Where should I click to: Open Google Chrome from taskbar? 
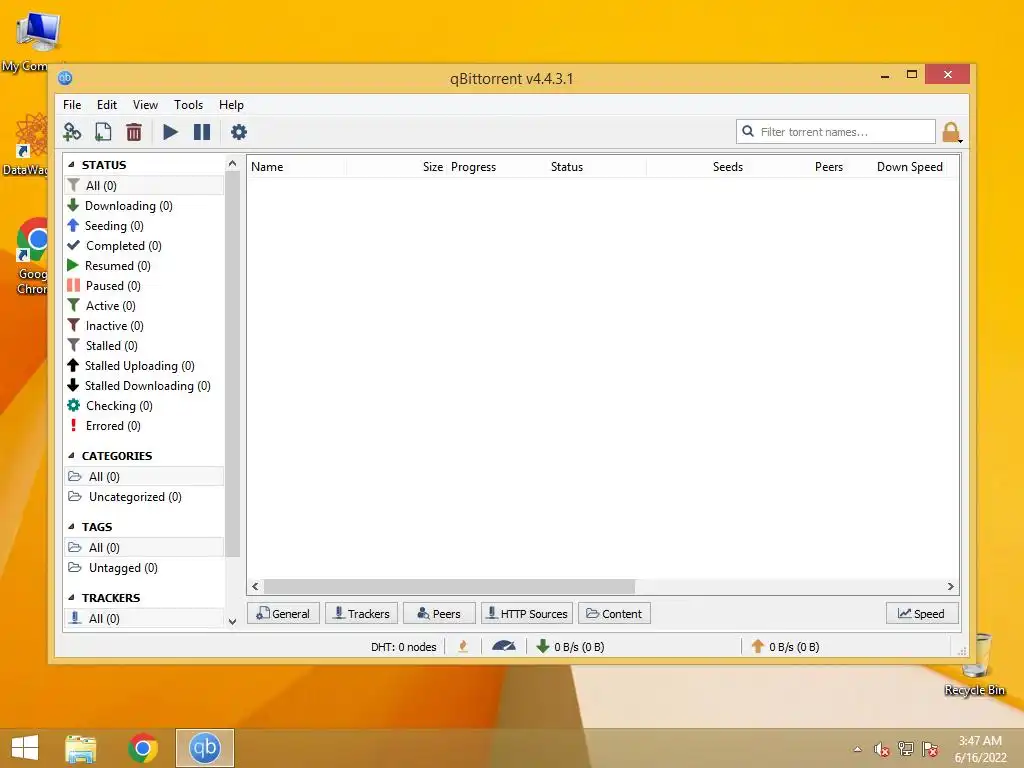coord(143,748)
